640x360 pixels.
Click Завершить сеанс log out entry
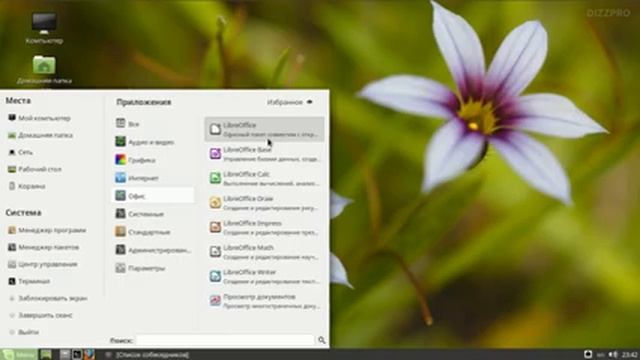tap(40, 315)
